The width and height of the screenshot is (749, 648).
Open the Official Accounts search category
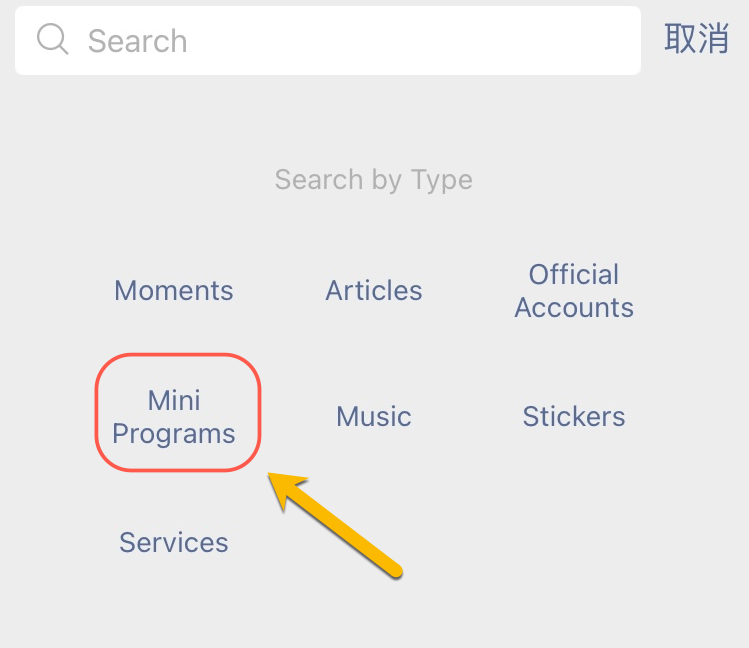[x=574, y=291]
